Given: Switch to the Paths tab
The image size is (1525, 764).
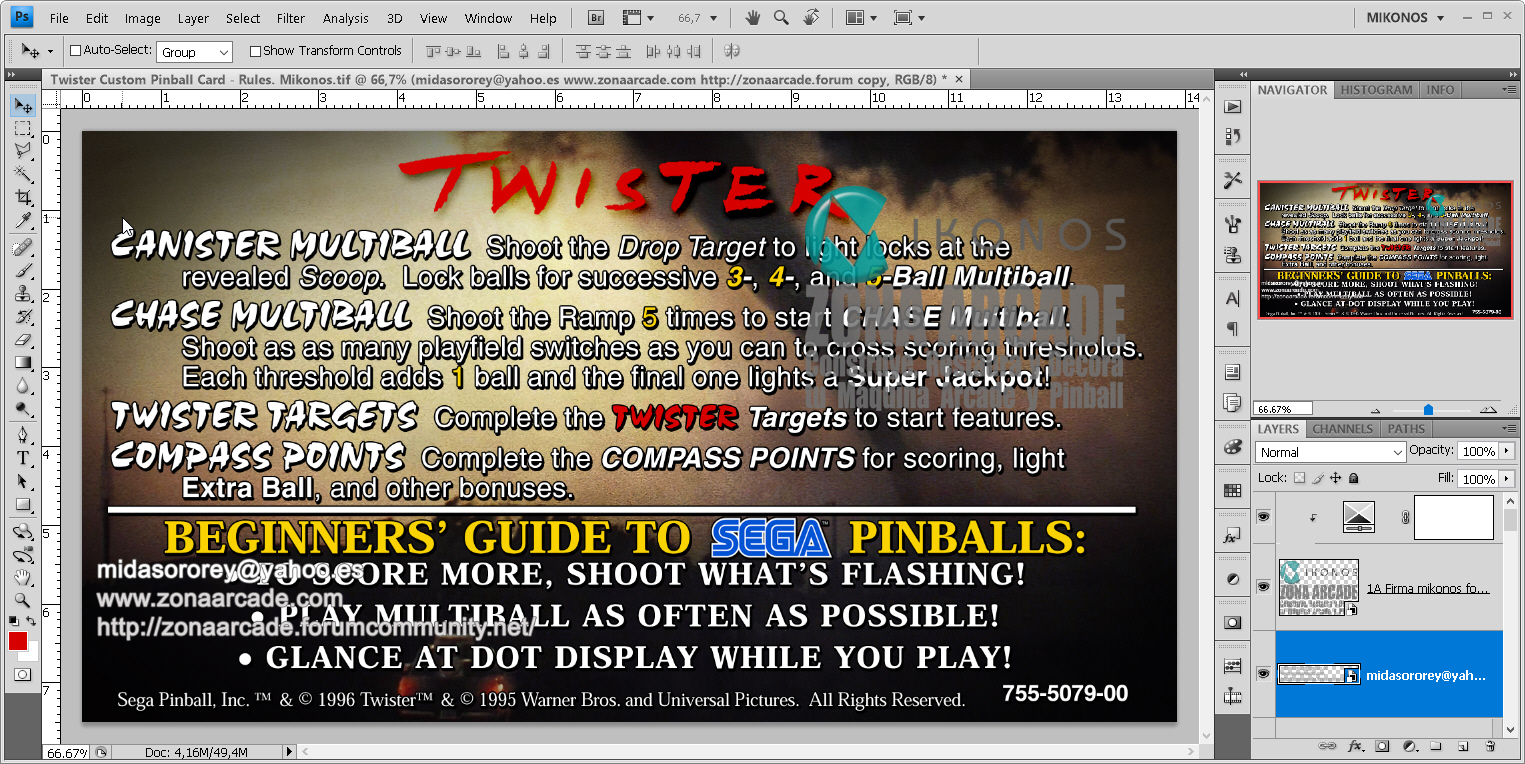Looking at the screenshot, I should [x=1406, y=429].
